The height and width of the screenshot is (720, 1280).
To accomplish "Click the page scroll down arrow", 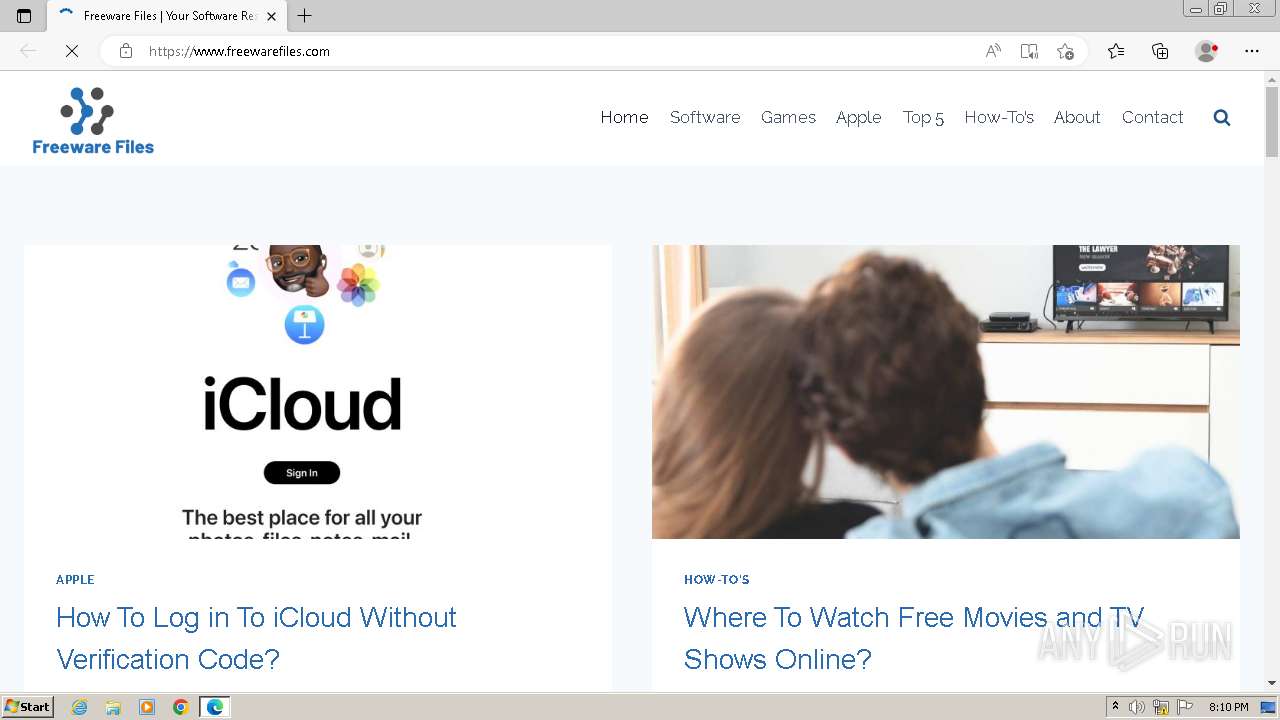I will [x=1272, y=683].
